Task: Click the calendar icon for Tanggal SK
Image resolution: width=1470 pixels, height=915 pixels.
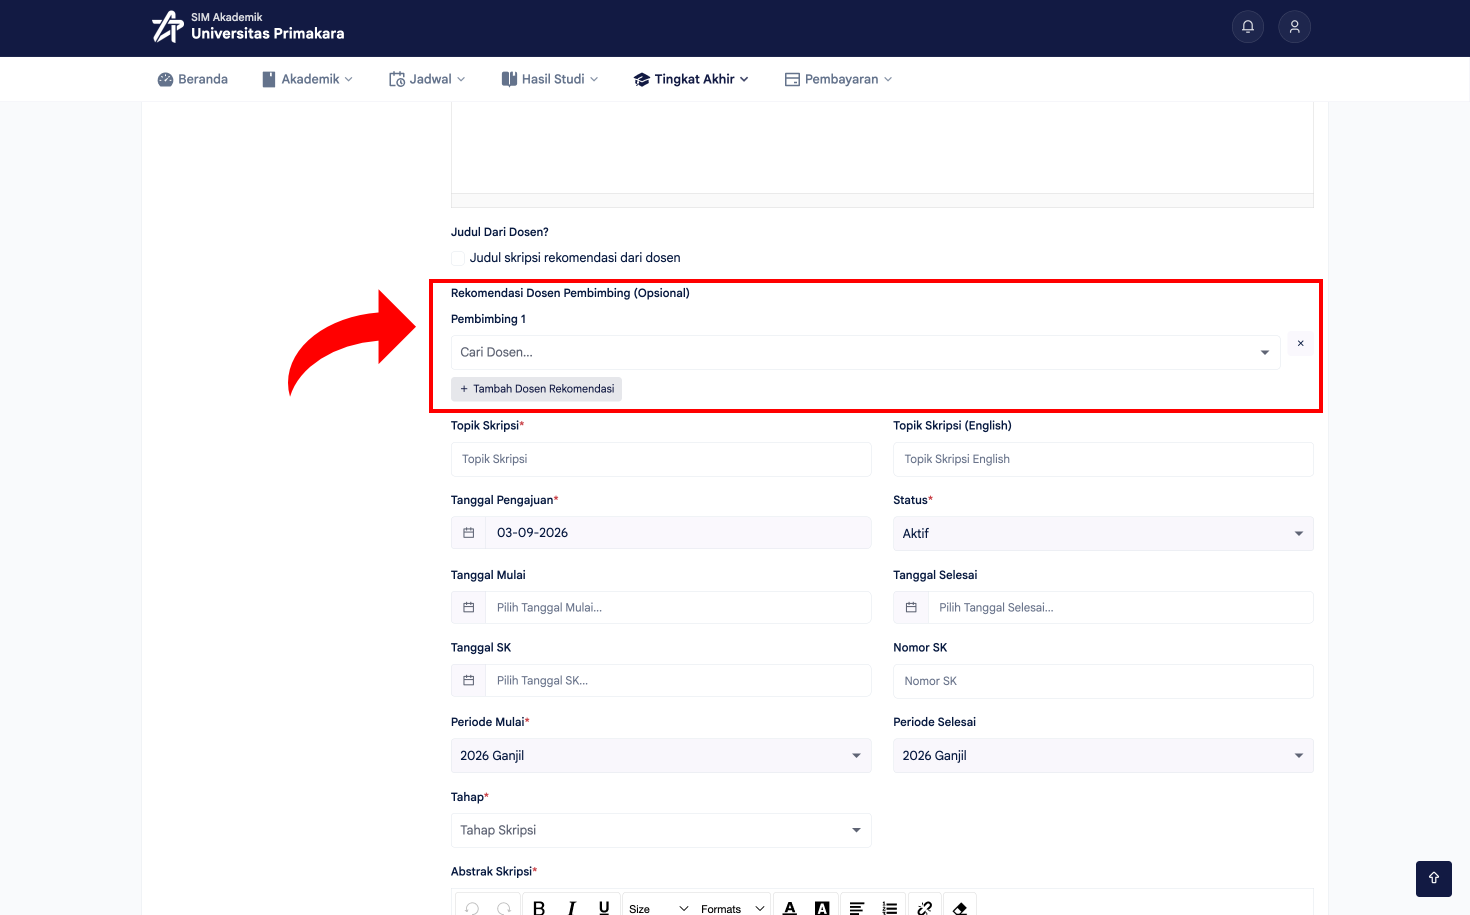Action: click(468, 681)
